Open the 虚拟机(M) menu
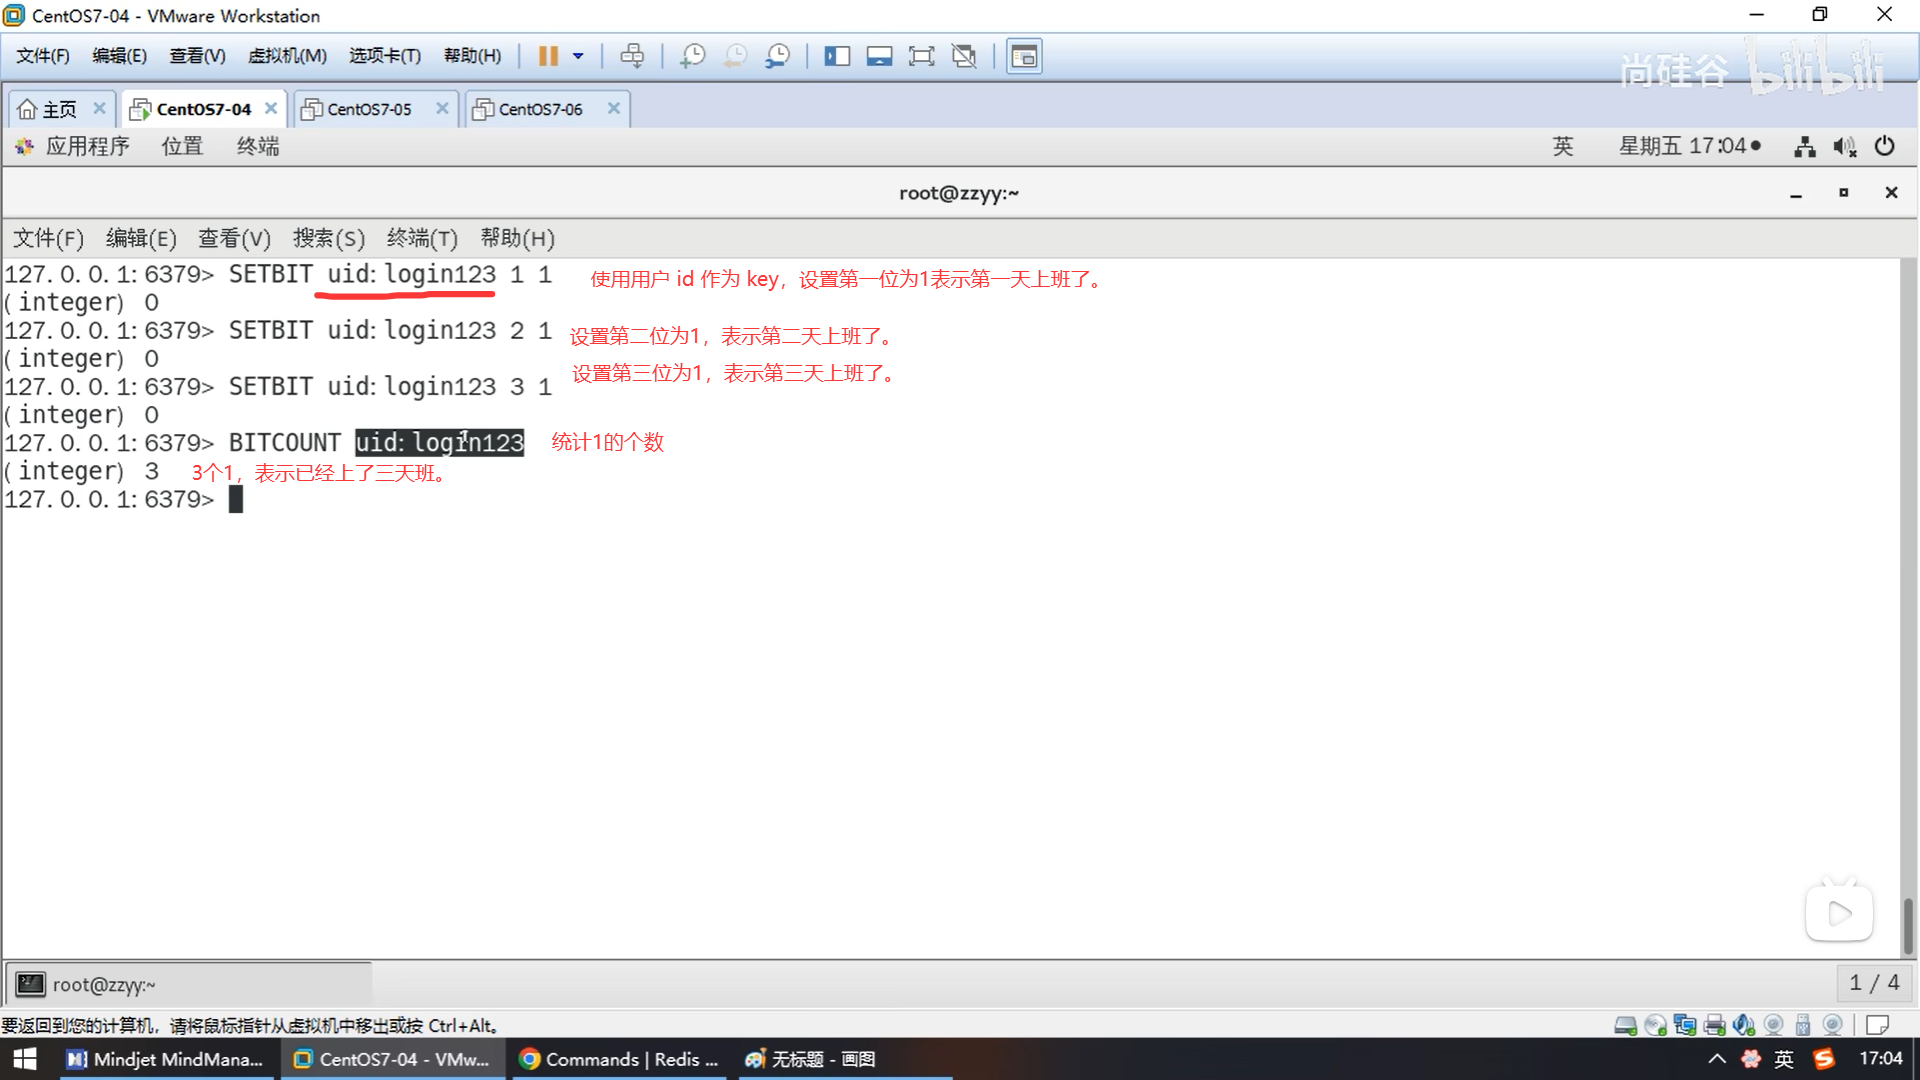Viewport: 1920px width, 1080px height. 287,56
